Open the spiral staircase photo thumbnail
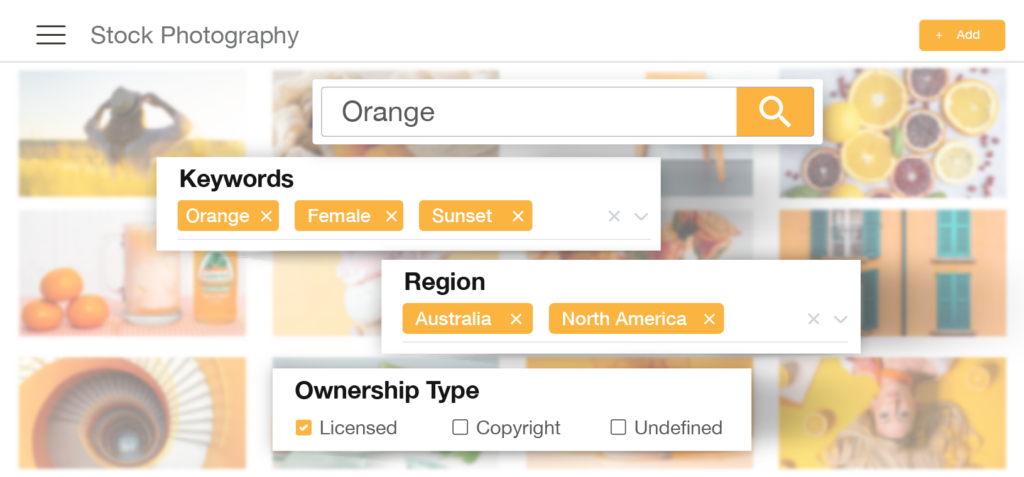1024x477 pixels. [132, 412]
